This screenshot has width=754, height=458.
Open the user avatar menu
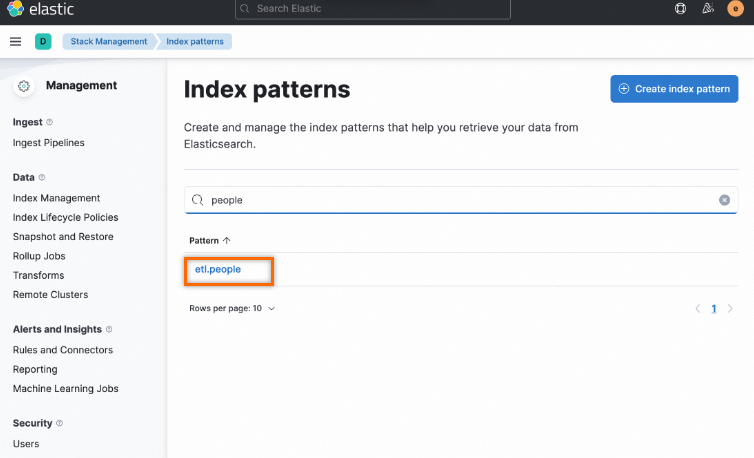click(x=736, y=9)
